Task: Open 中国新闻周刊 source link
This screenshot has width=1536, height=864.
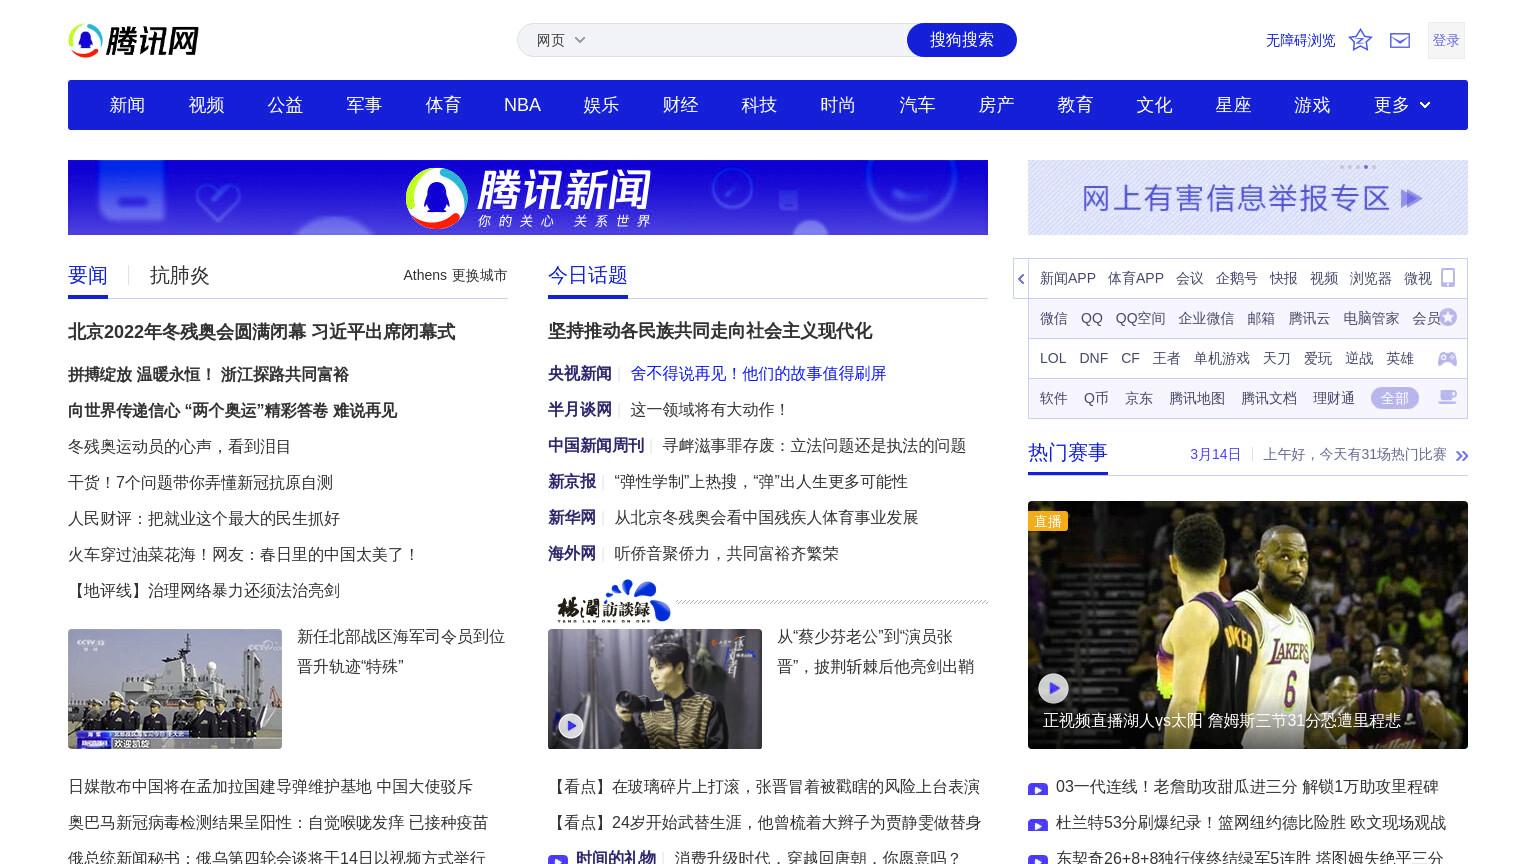Action: [x=596, y=445]
